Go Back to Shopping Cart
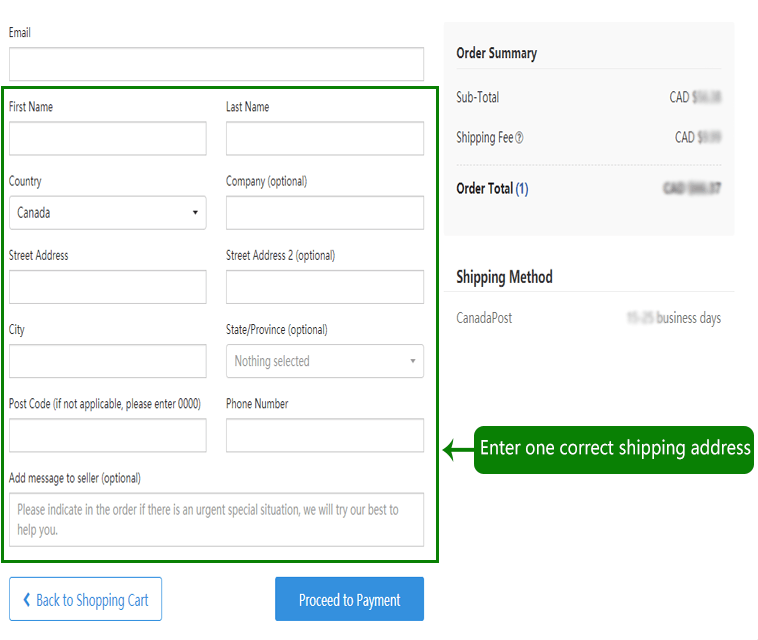Screen dimensions: 758x640 (x=85, y=600)
